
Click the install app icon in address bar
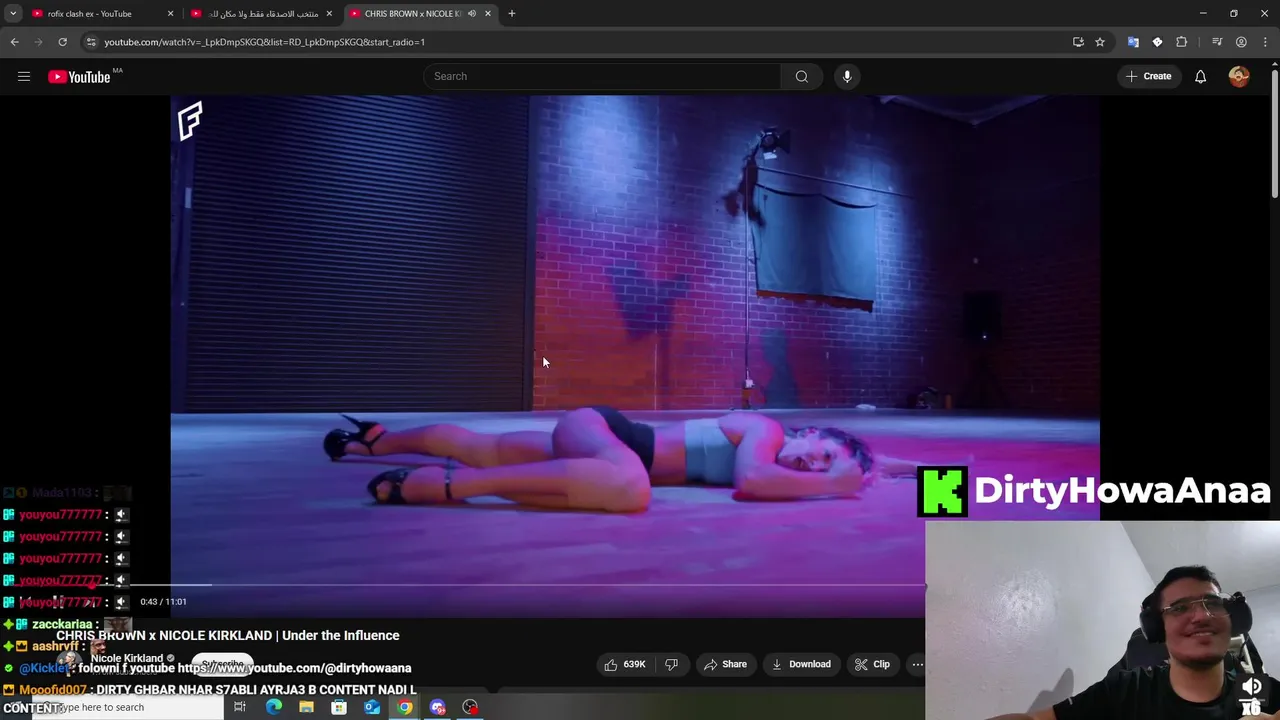coord(1078,42)
